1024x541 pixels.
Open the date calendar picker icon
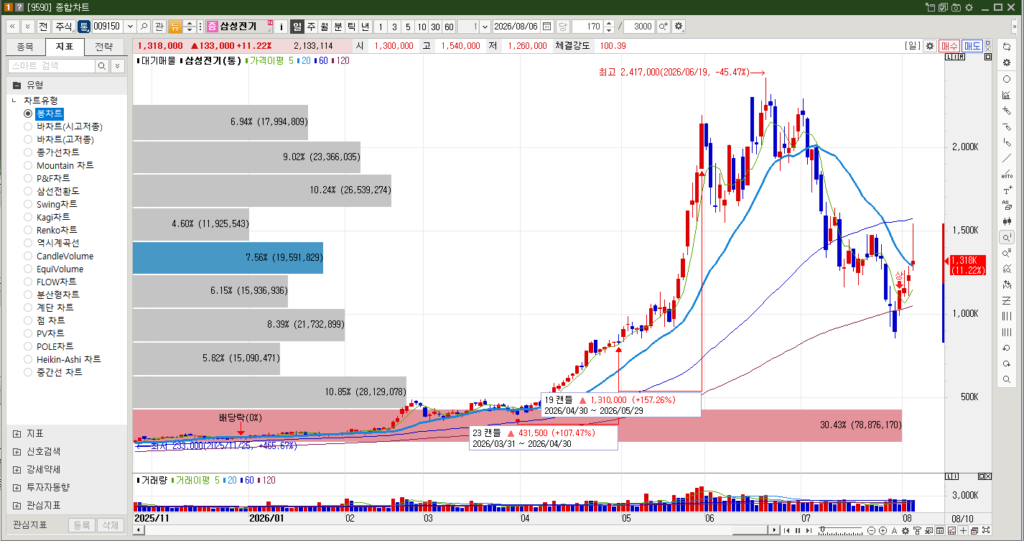pyautogui.click(x=547, y=27)
